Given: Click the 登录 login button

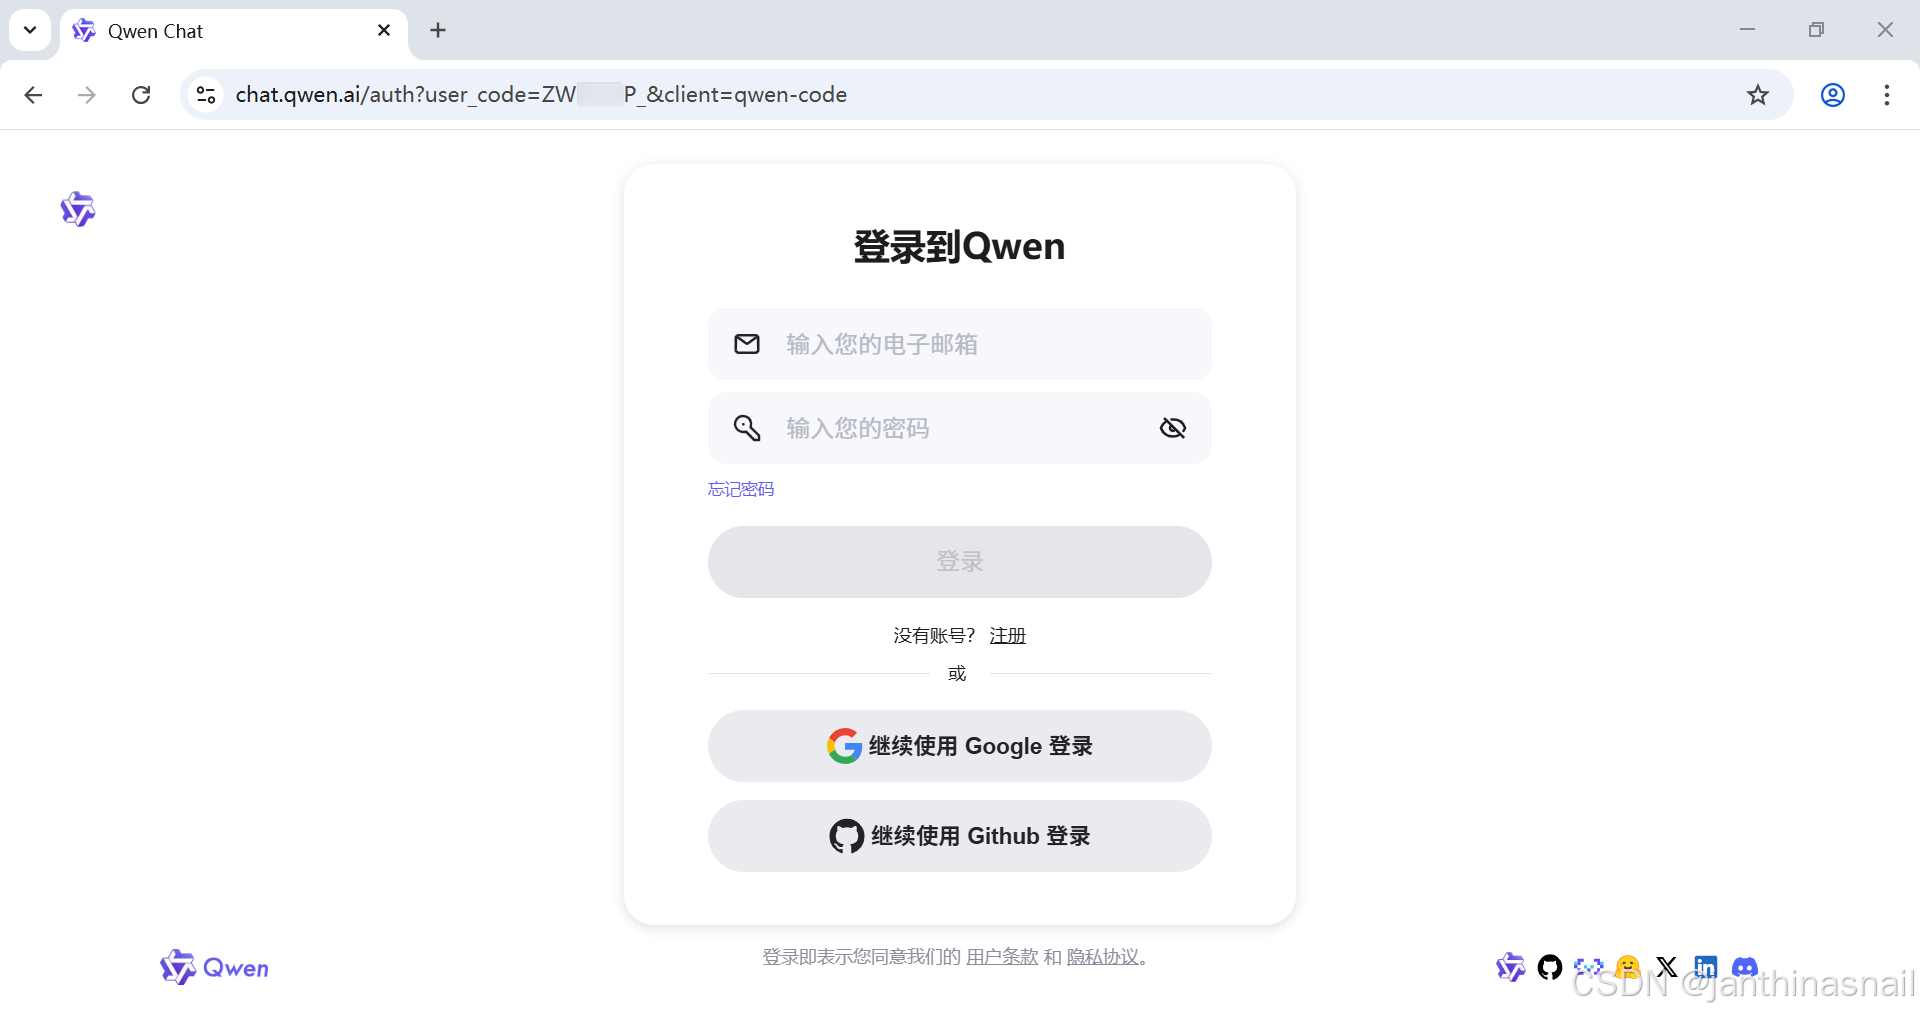Looking at the screenshot, I should [960, 562].
